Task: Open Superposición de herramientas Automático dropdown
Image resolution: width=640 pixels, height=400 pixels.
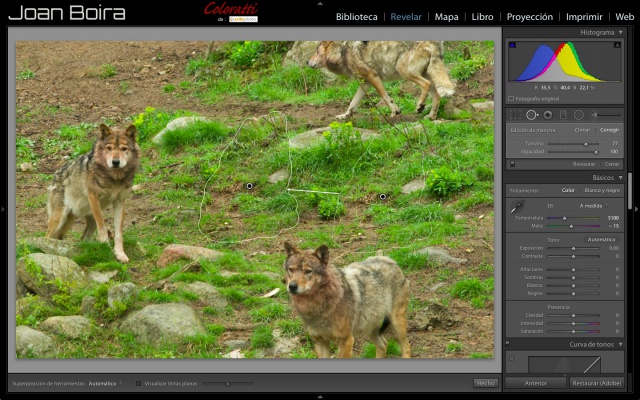Action: coord(105,384)
